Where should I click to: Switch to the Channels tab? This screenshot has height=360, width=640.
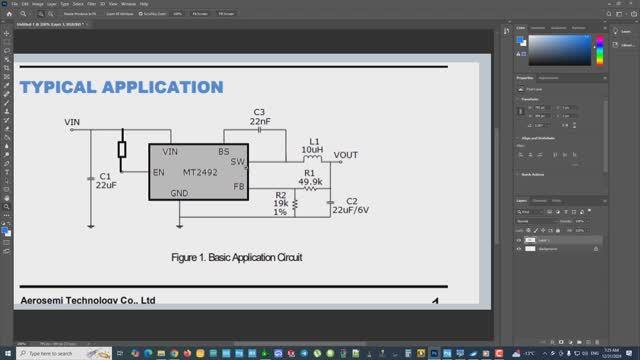pyautogui.click(x=539, y=201)
